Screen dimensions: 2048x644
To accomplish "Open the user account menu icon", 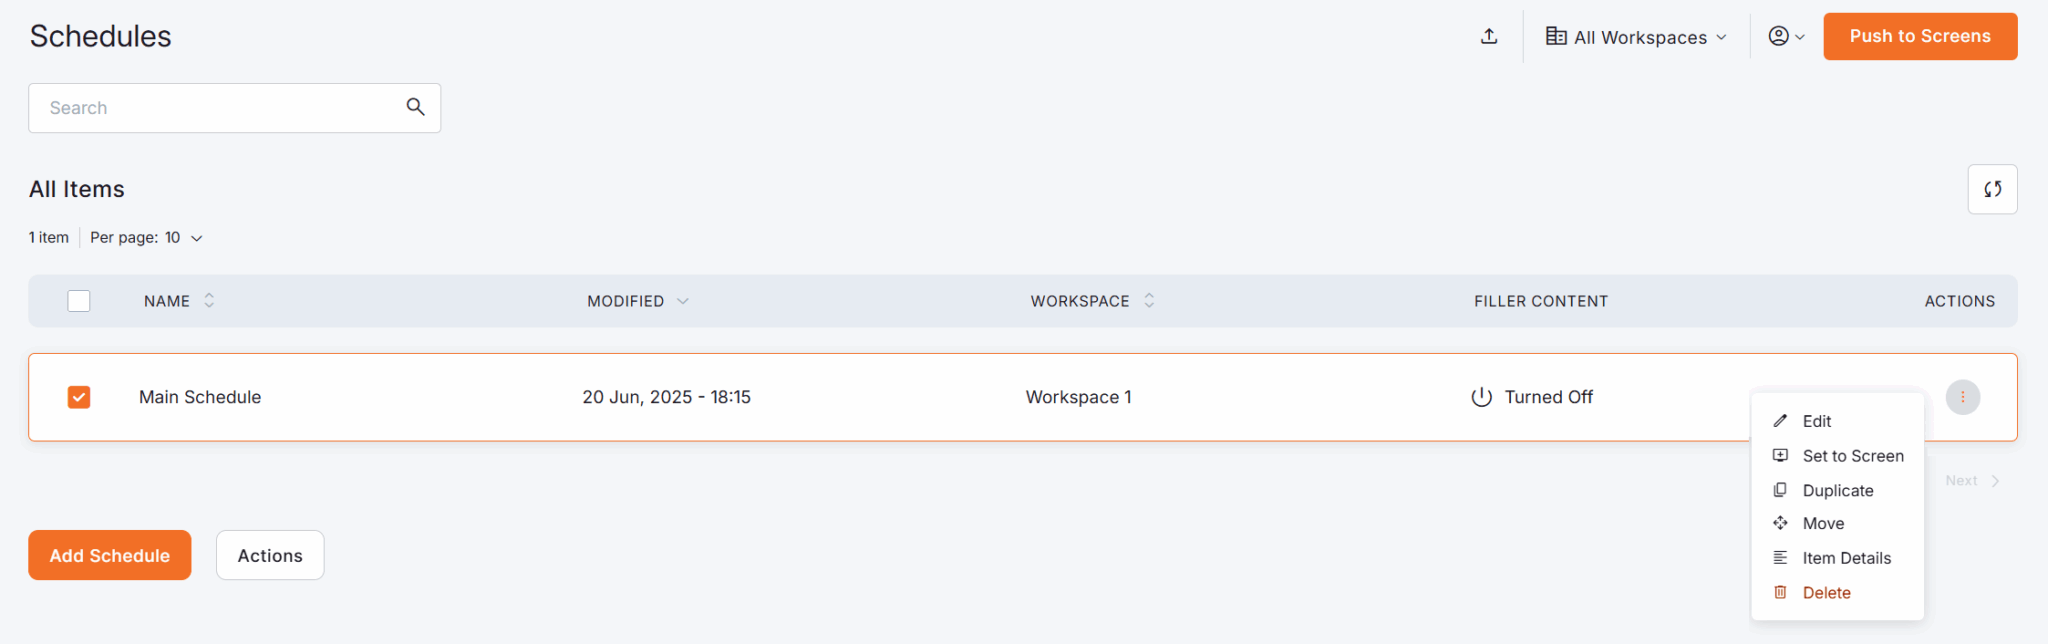I will click(x=1786, y=36).
